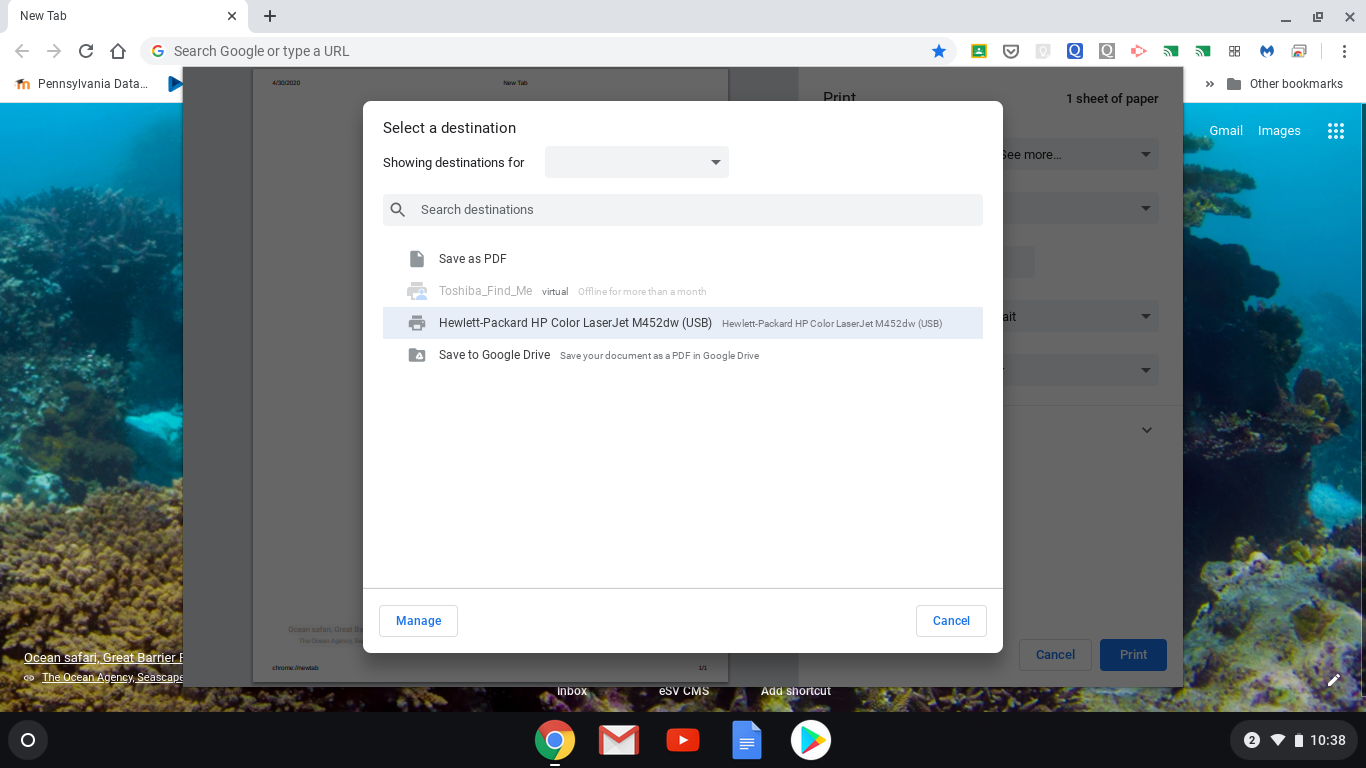The height and width of the screenshot is (768, 1366).
Task: Choose Save to Google Drive destination
Action: tap(683, 355)
